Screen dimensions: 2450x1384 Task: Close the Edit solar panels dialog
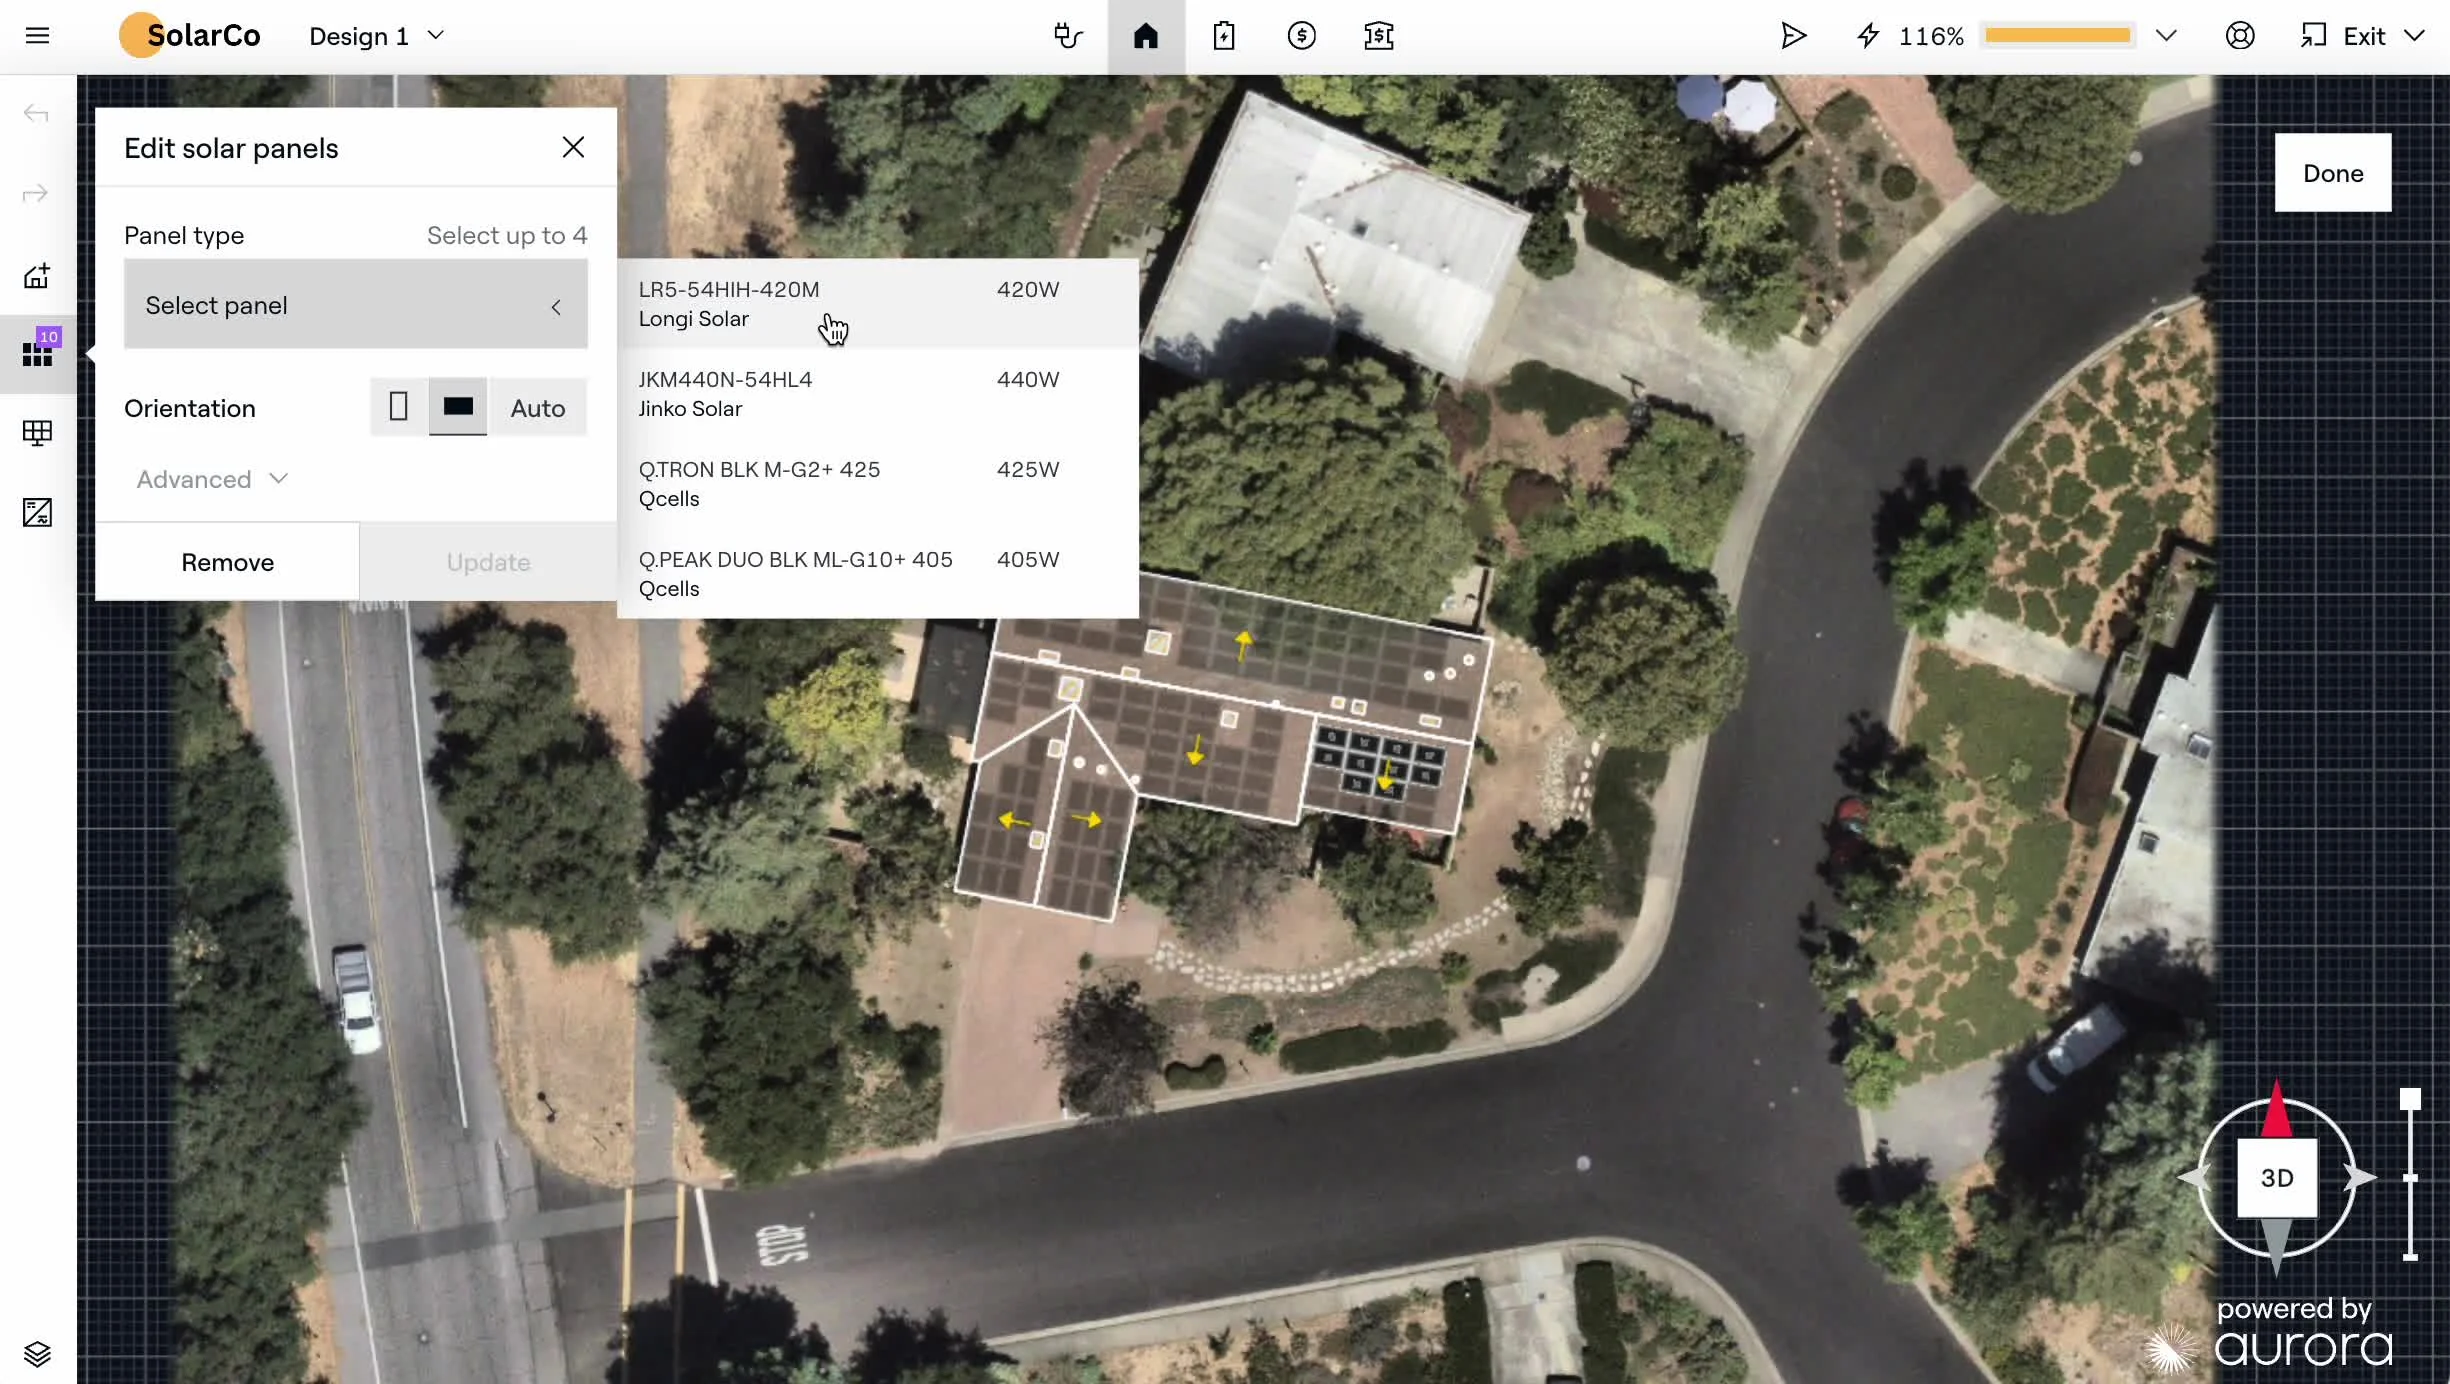573,147
